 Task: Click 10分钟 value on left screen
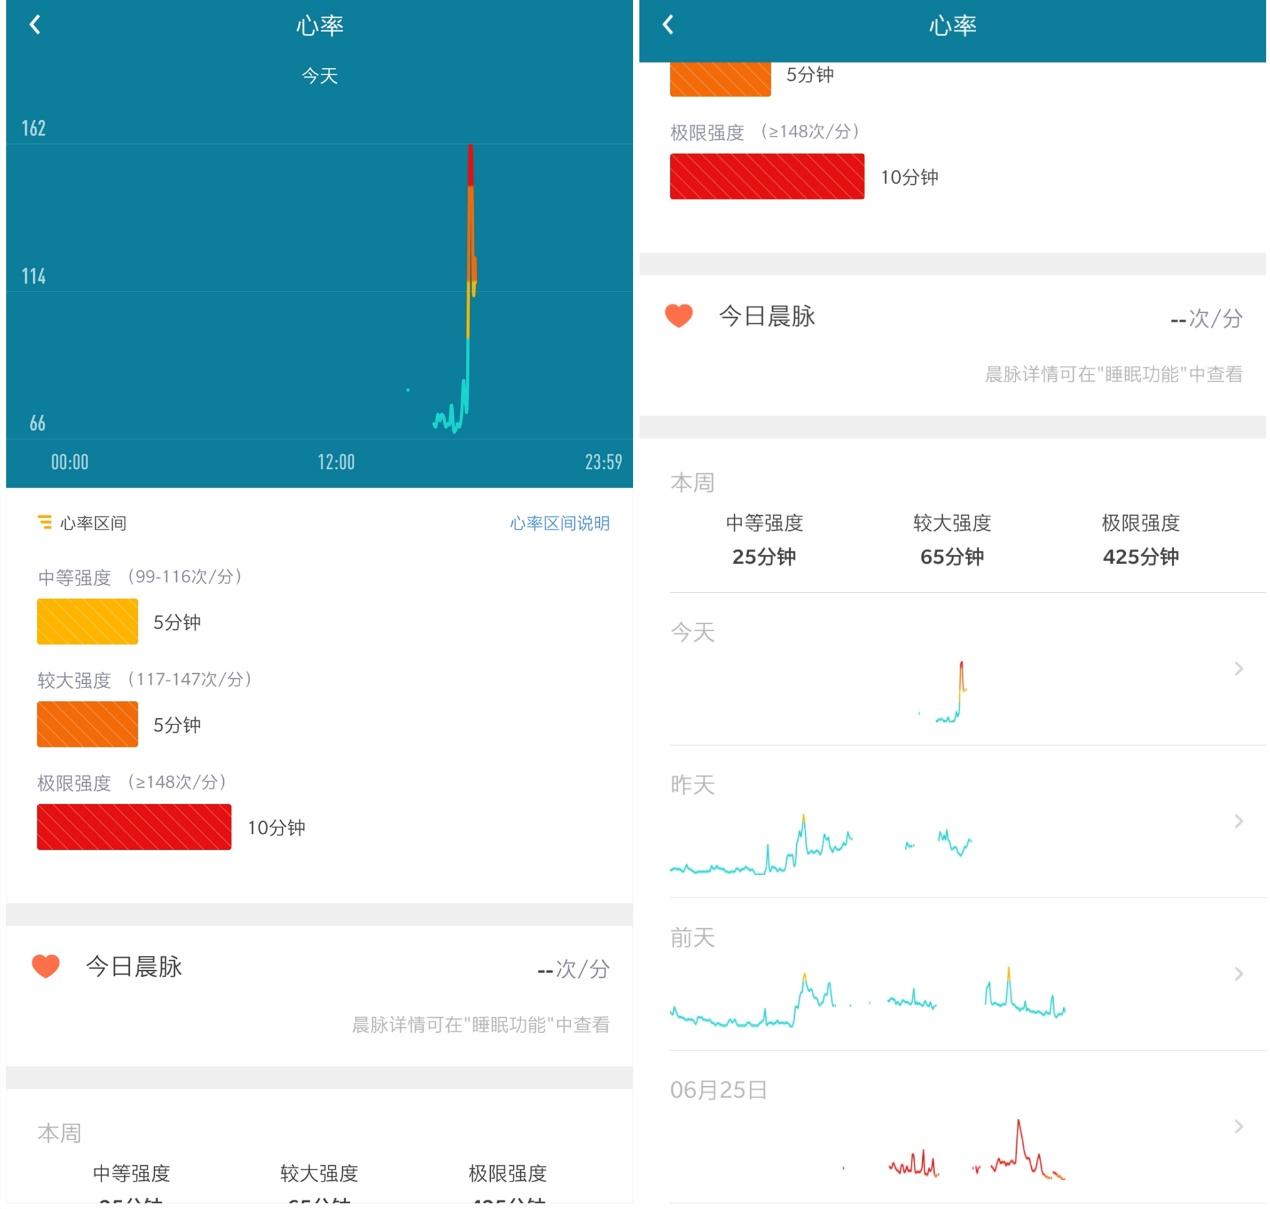coord(276,828)
